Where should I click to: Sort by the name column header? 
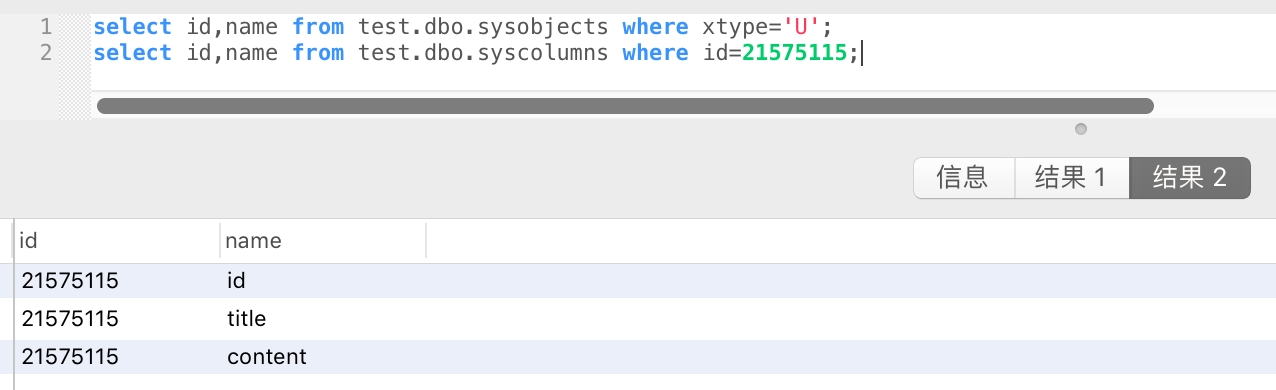322,241
